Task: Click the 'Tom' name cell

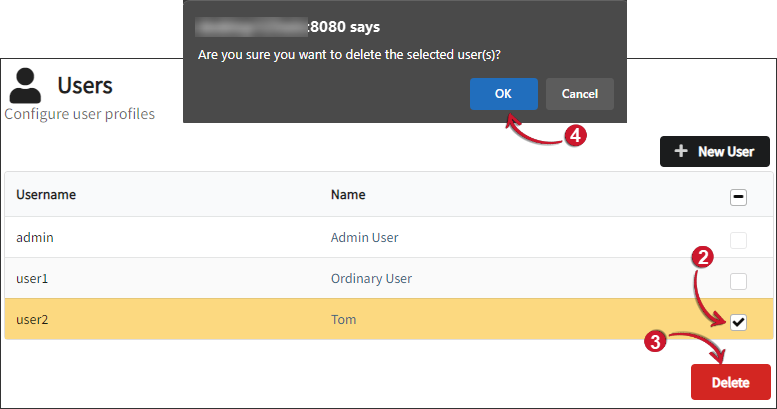Action: pos(343,320)
